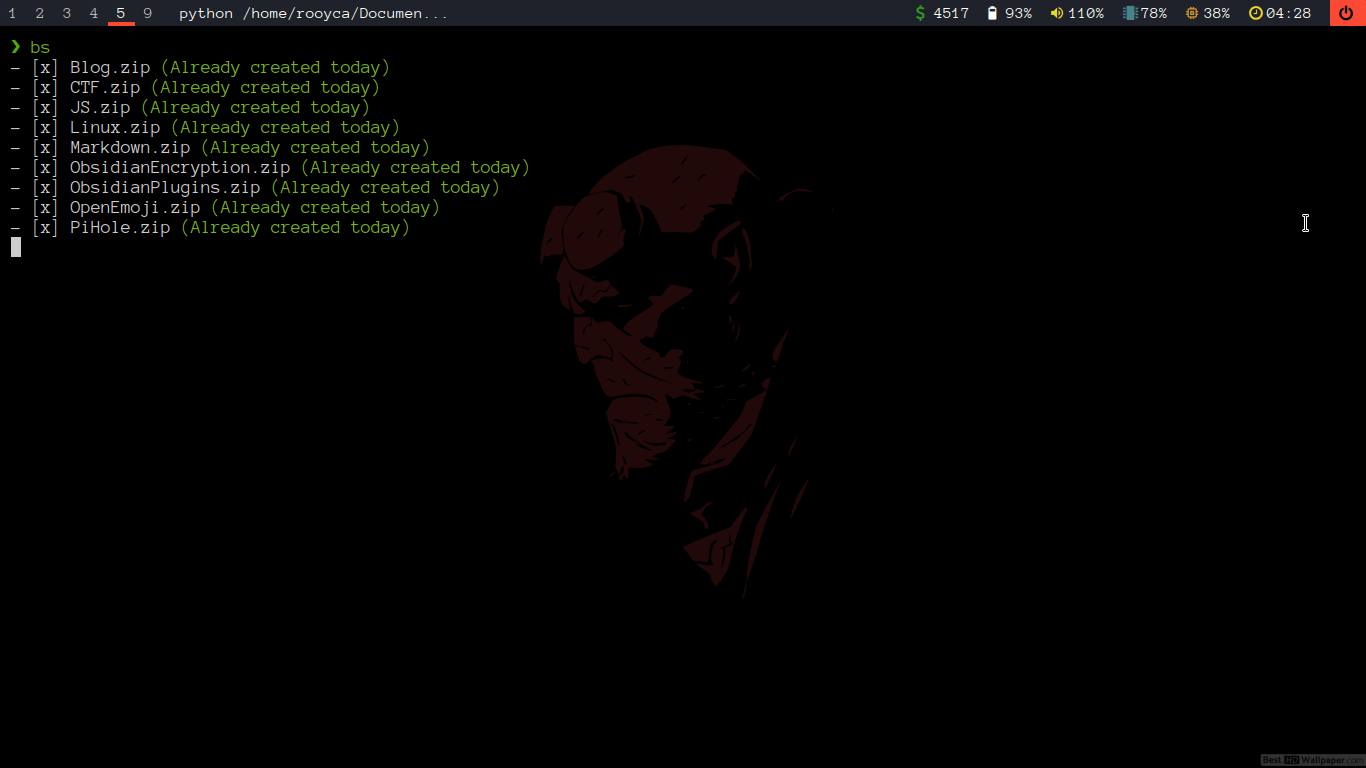This screenshot has height=768, width=1366.
Task: Click the status message after JS.zip
Action: pyautogui.click(x=255, y=108)
